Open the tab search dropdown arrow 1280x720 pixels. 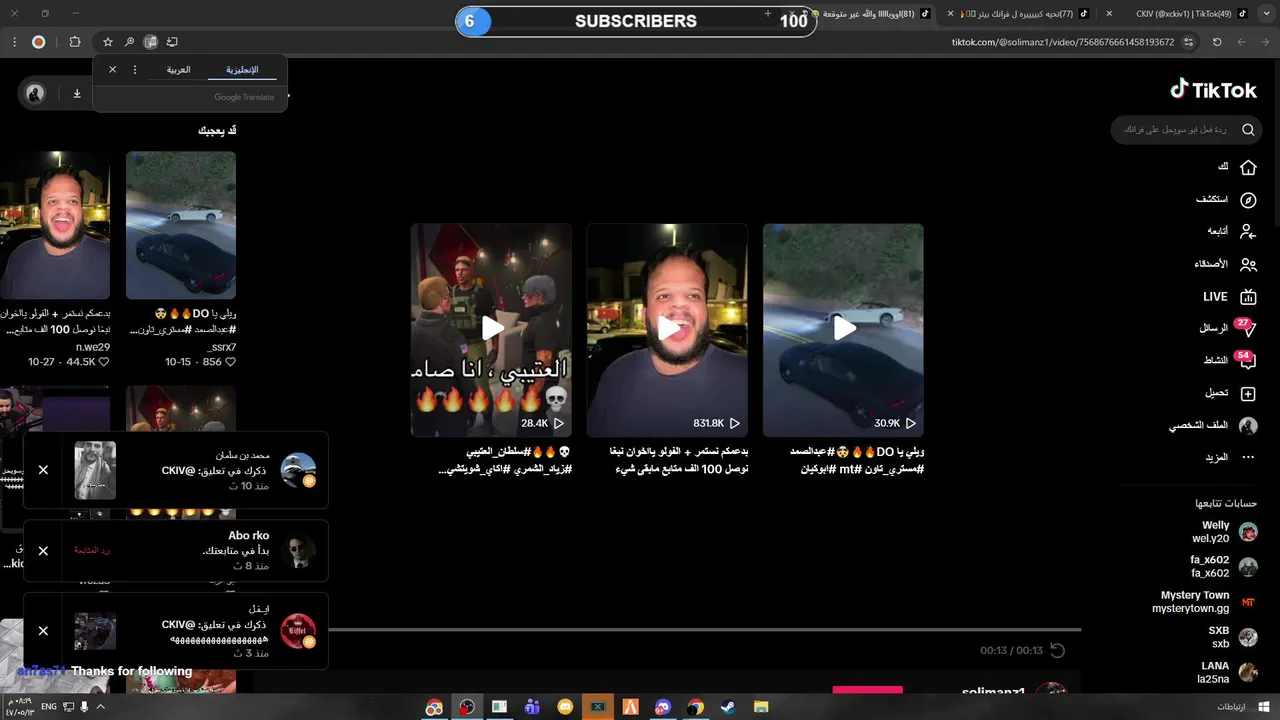click(x=1268, y=14)
